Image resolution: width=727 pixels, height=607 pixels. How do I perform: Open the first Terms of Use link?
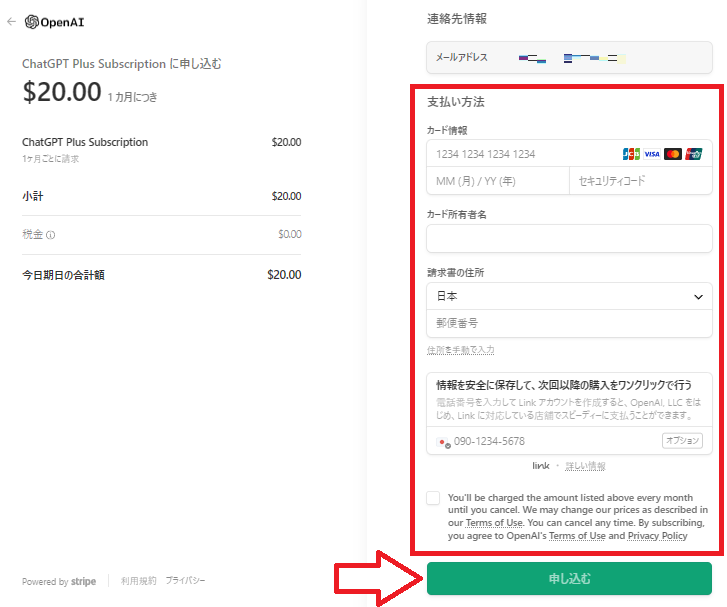pos(494,523)
